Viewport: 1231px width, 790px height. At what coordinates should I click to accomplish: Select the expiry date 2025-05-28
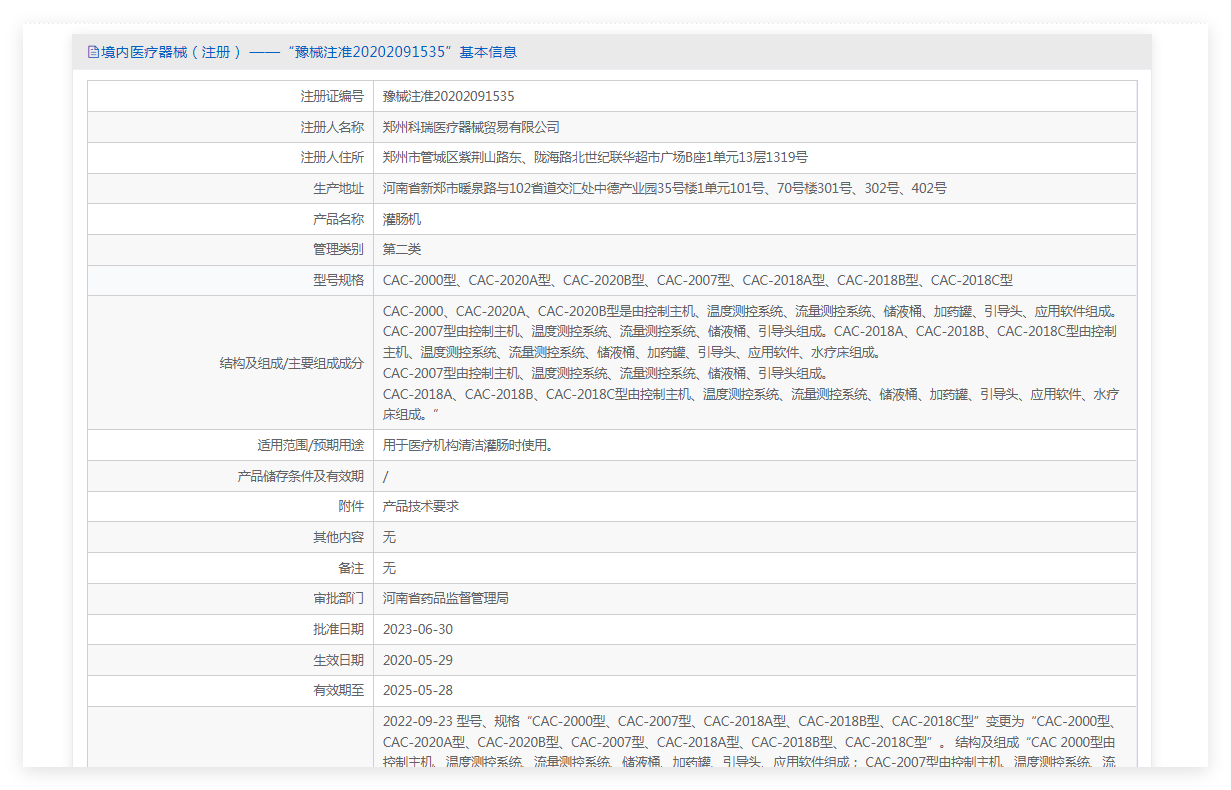coord(418,690)
